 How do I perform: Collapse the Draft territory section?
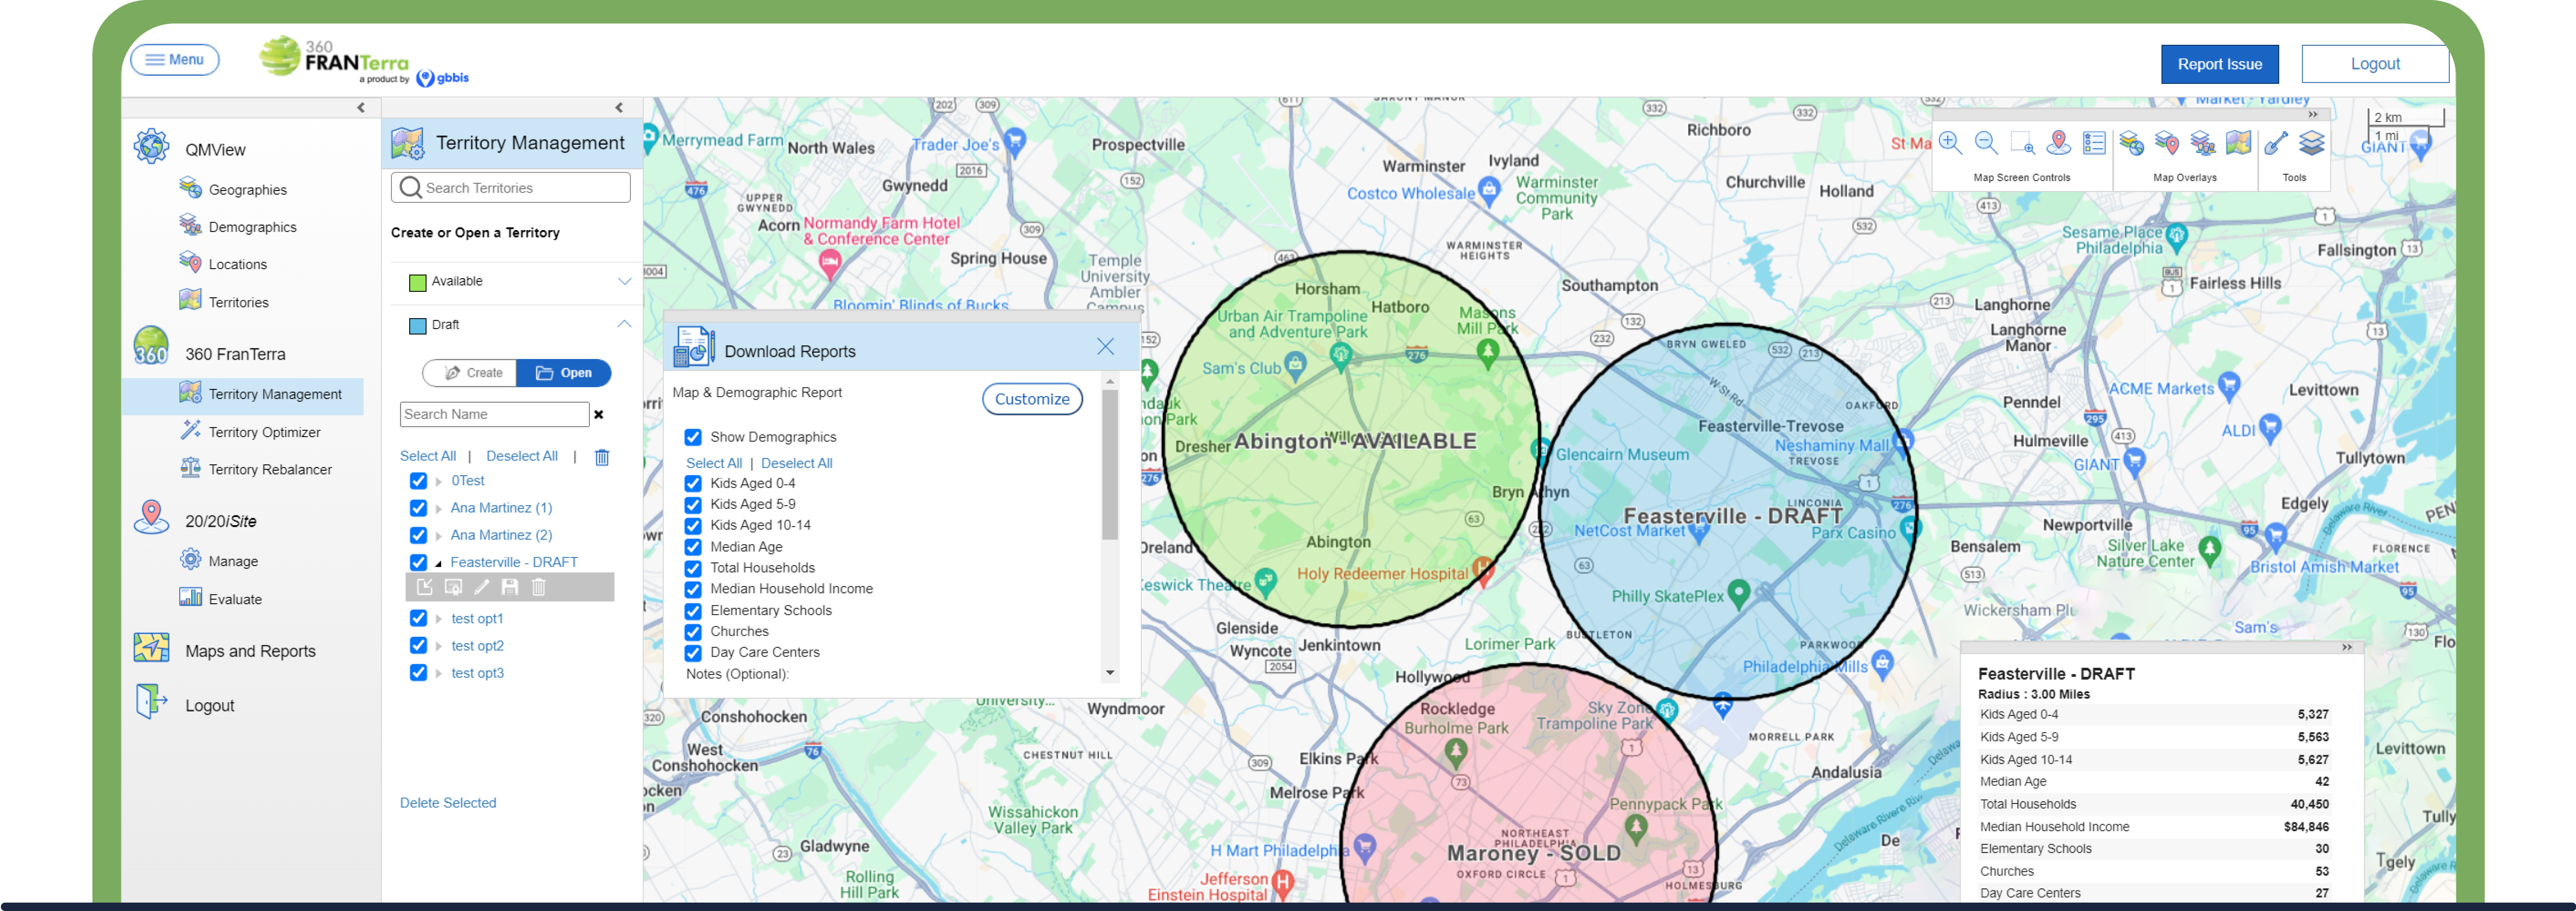point(624,324)
